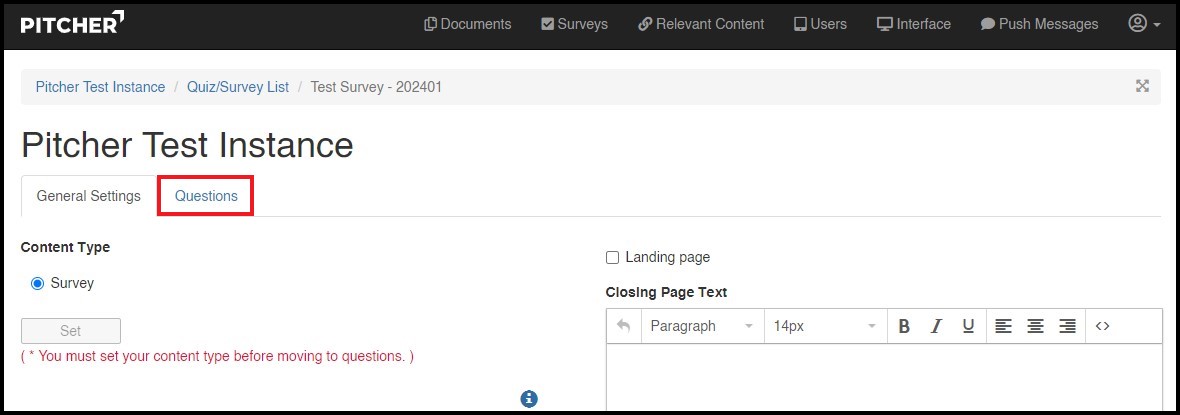Viewport: 1180px width, 415px height.
Task: Center align the closing page text
Action: 1036,326
